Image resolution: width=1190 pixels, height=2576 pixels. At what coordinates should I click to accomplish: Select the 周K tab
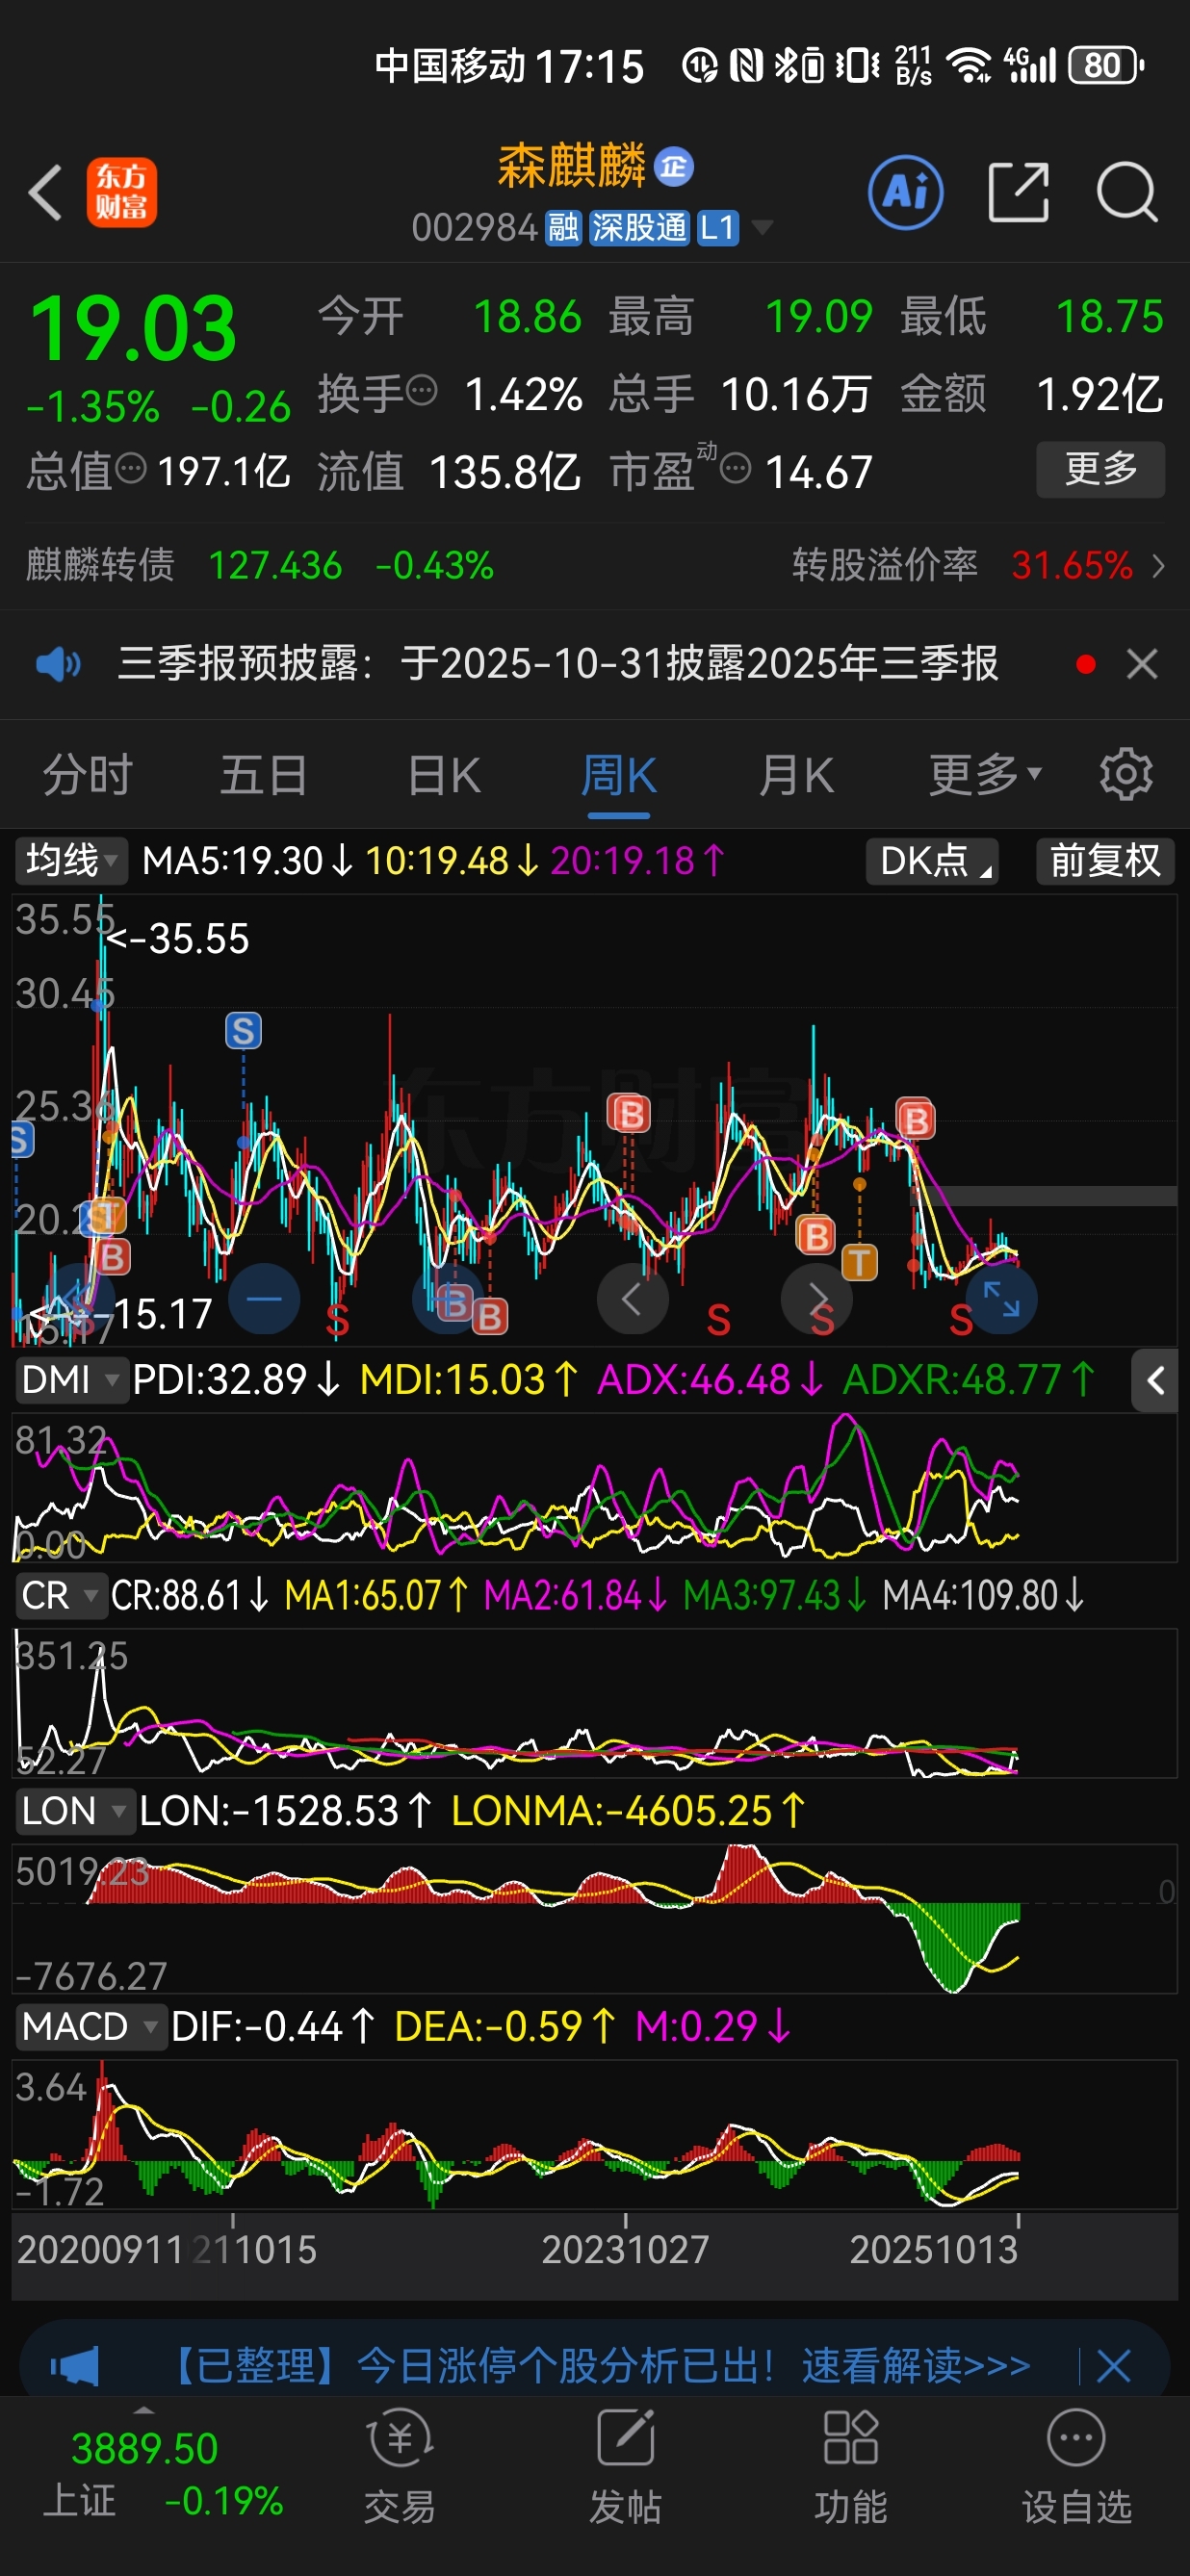(619, 775)
